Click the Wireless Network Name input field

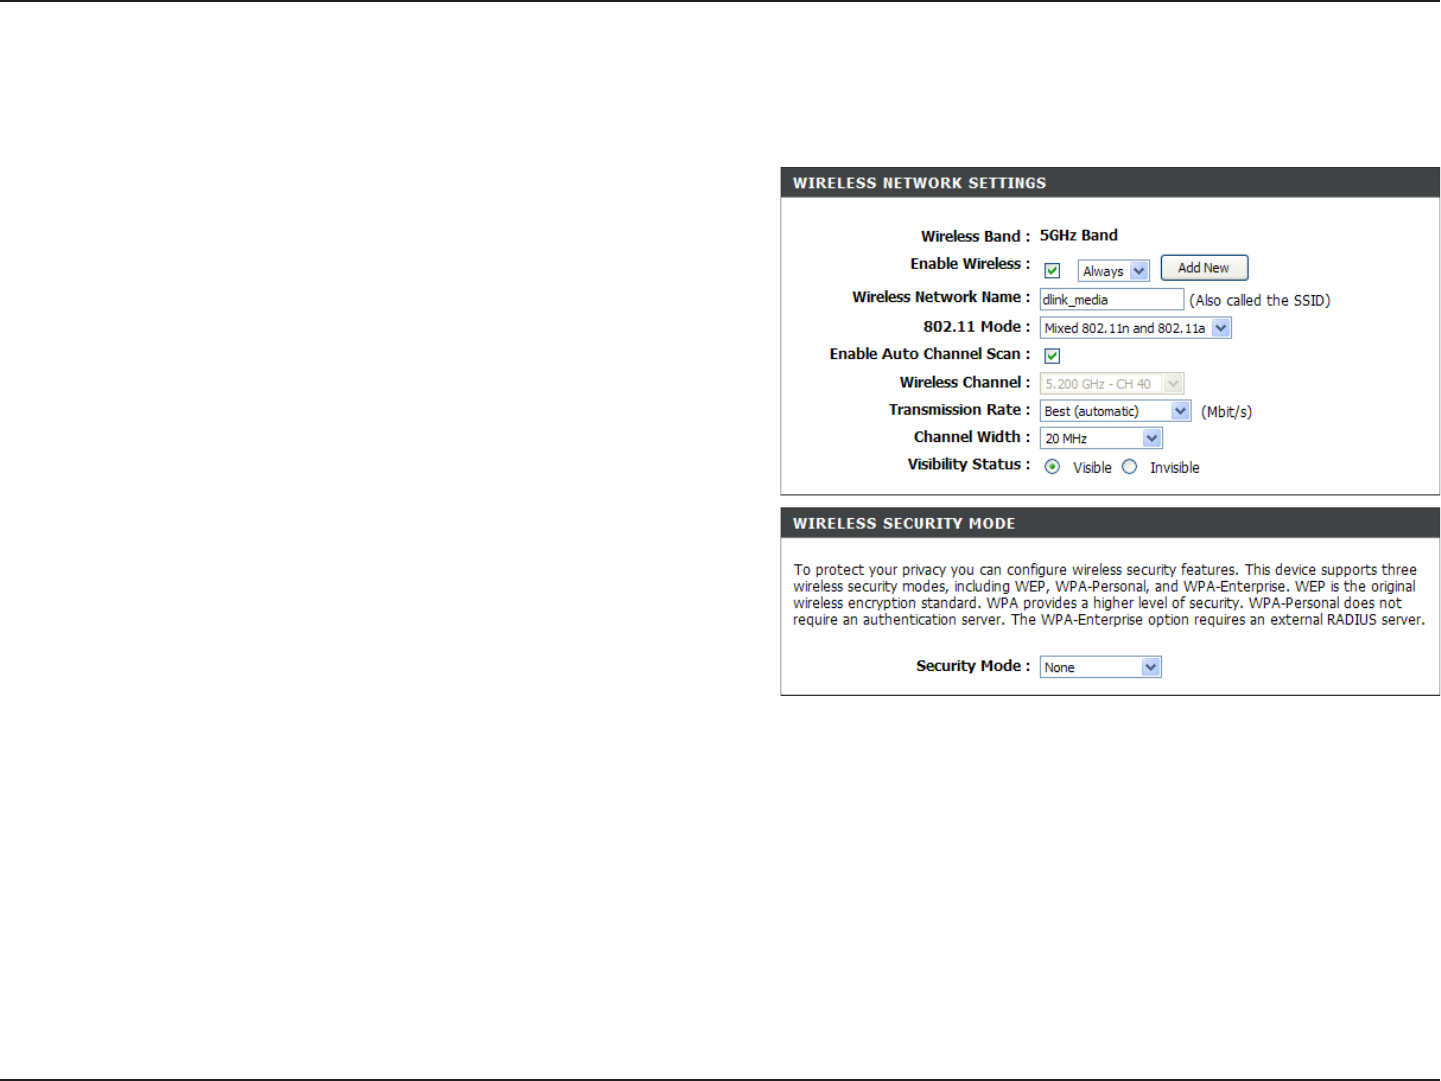1112,299
